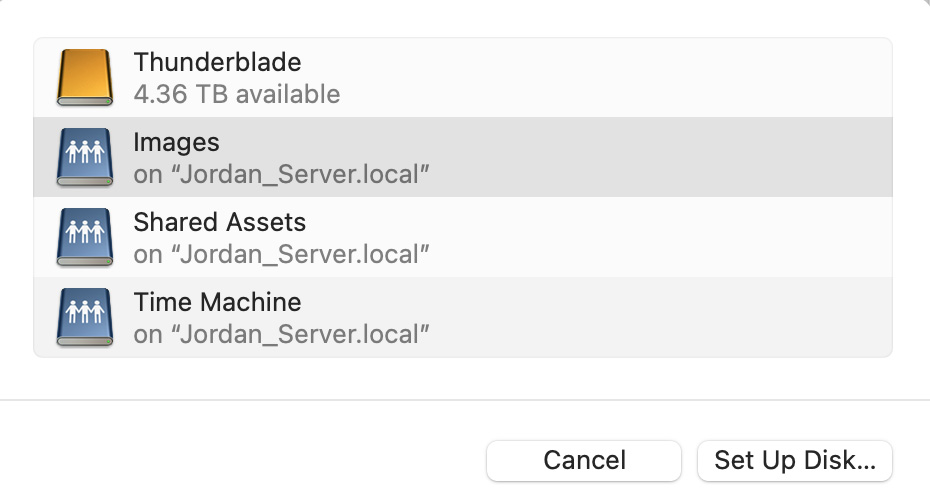Click the highlighted Images row
The image size is (930, 500).
click(600, 157)
